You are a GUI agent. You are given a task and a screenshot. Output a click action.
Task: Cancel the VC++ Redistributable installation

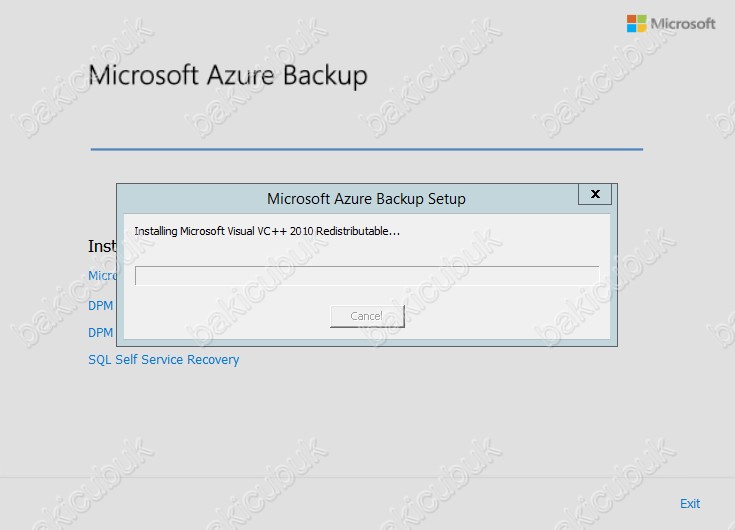point(367,316)
